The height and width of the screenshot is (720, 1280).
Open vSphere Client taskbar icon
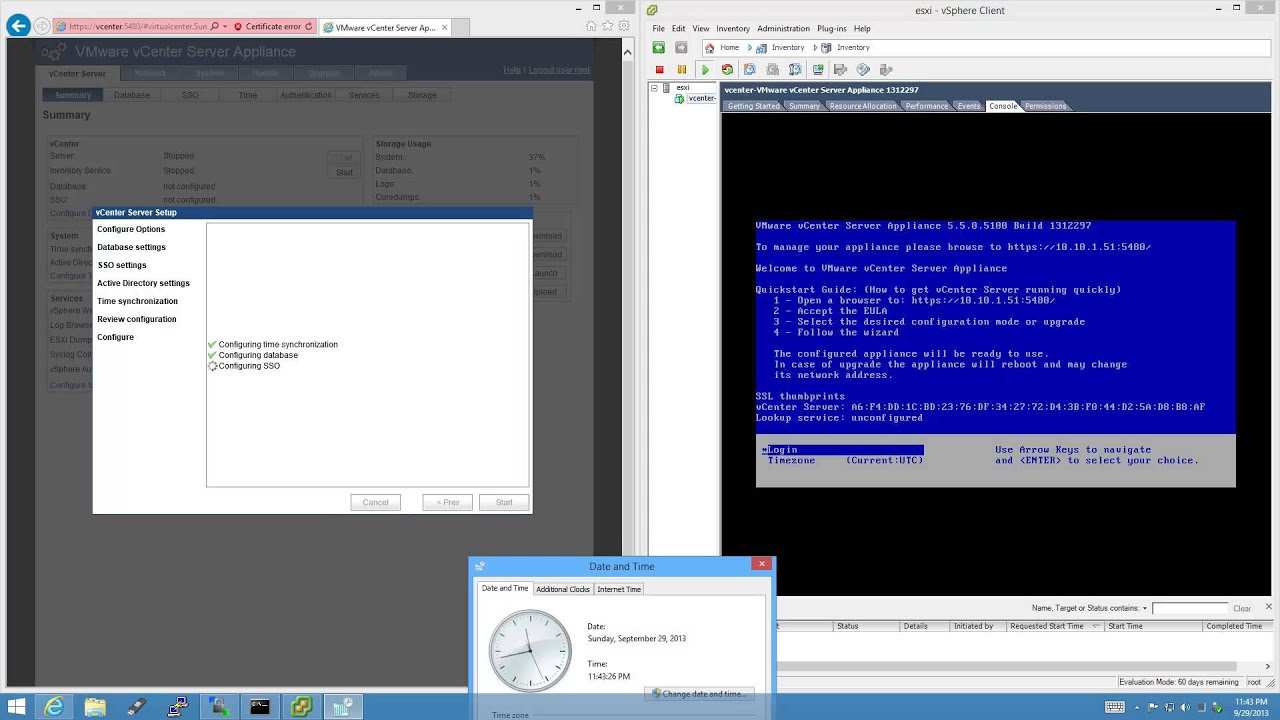[301, 707]
